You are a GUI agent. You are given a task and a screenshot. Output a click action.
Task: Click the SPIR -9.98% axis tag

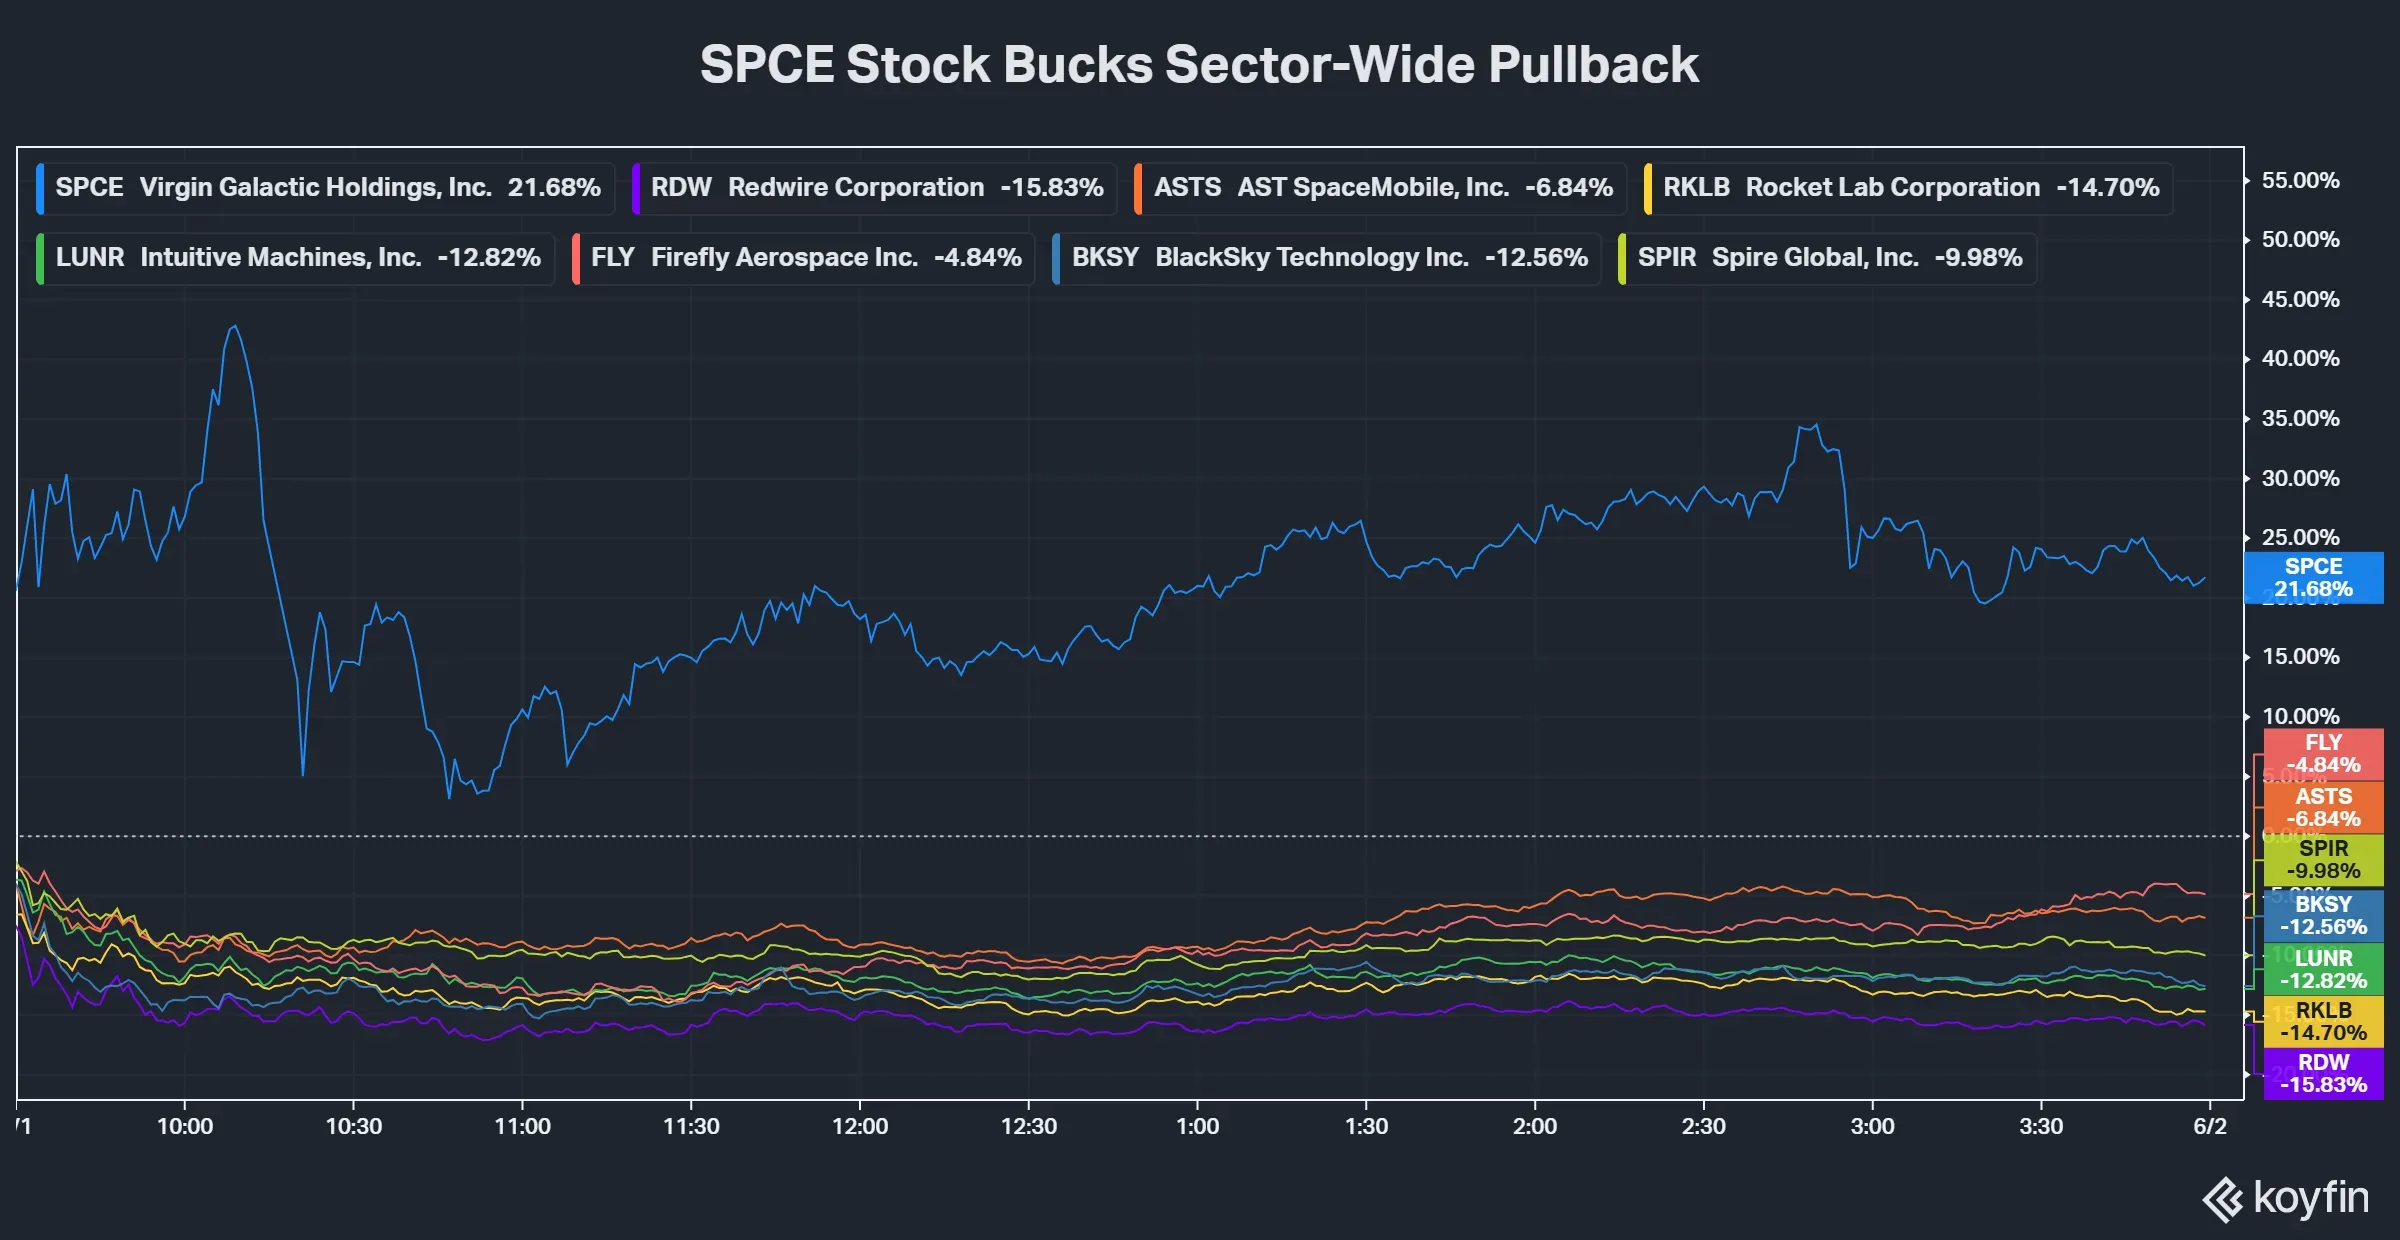(x=2323, y=860)
